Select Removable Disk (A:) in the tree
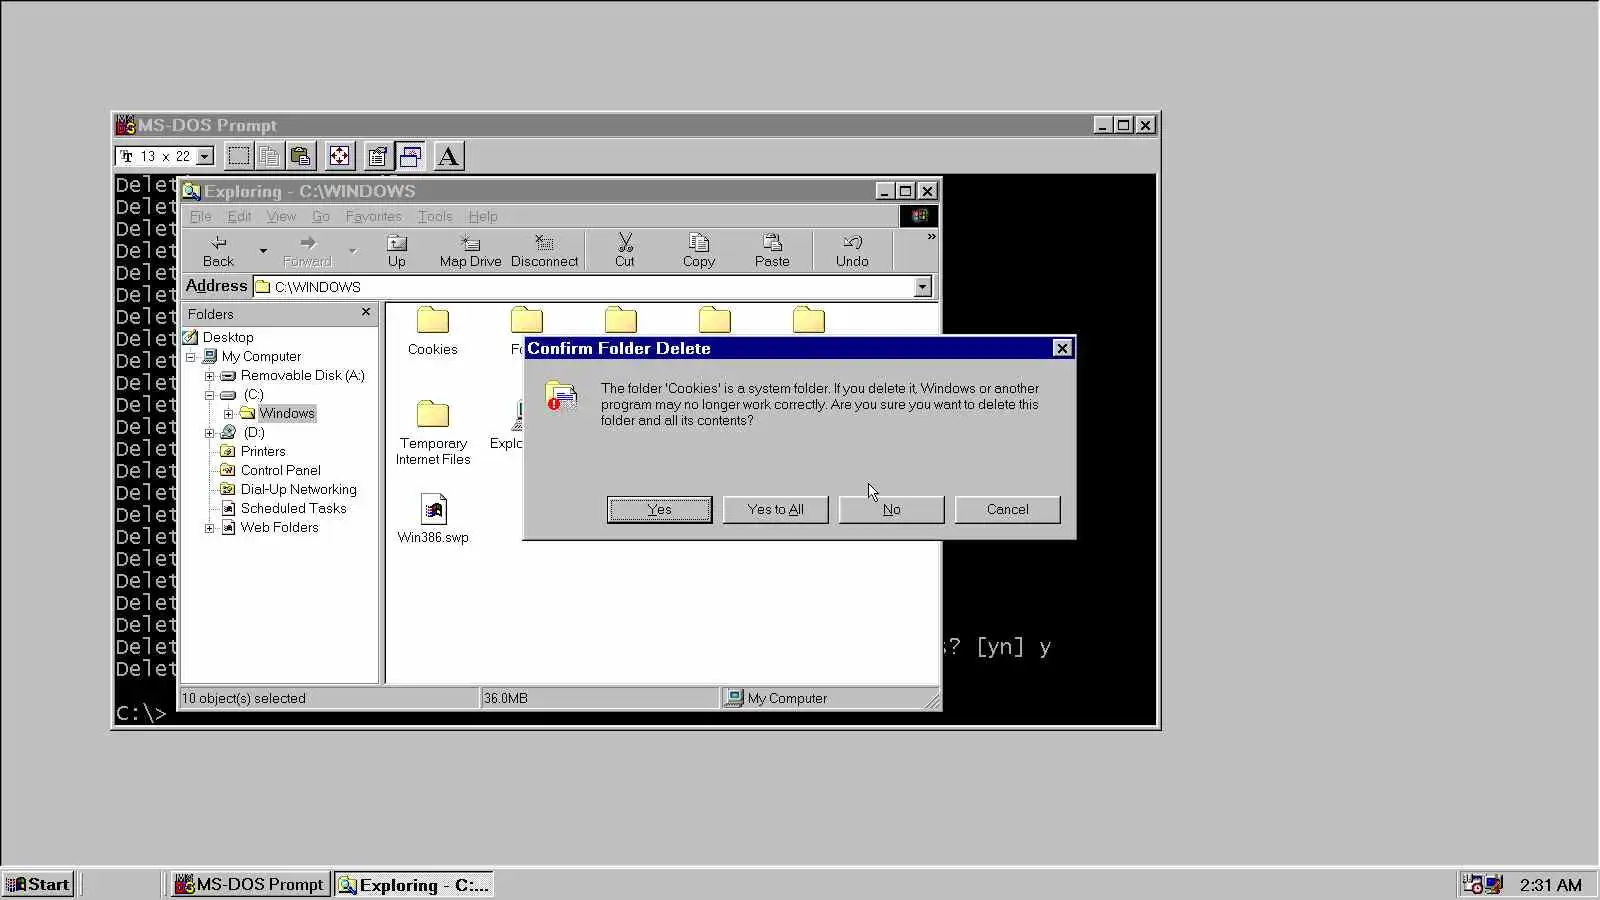1600x900 pixels. [x=303, y=375]
